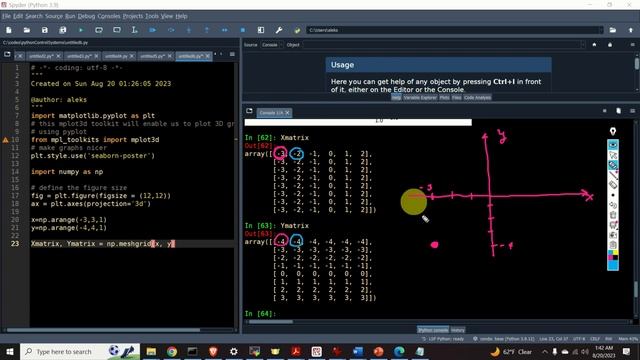Select the eraser in annotation toolbar

click(613, 185)
